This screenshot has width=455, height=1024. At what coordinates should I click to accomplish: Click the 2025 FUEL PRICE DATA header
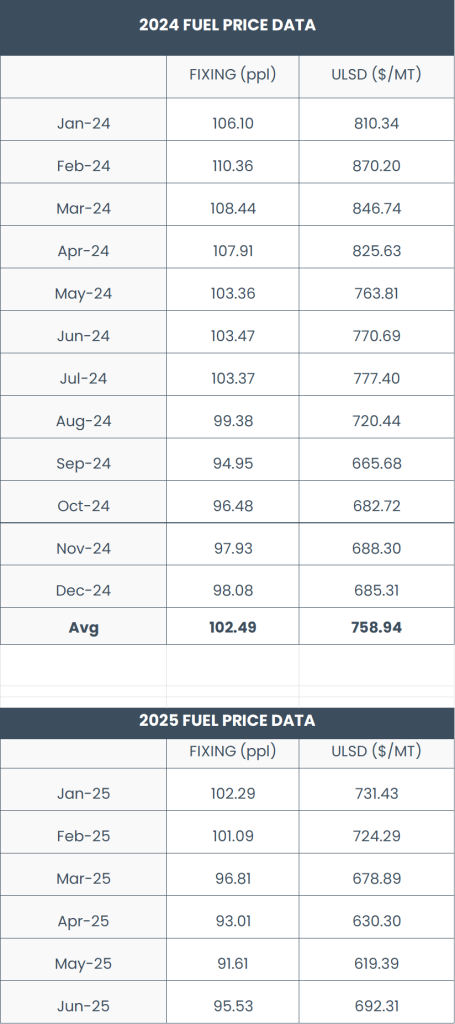coord(227,720)
